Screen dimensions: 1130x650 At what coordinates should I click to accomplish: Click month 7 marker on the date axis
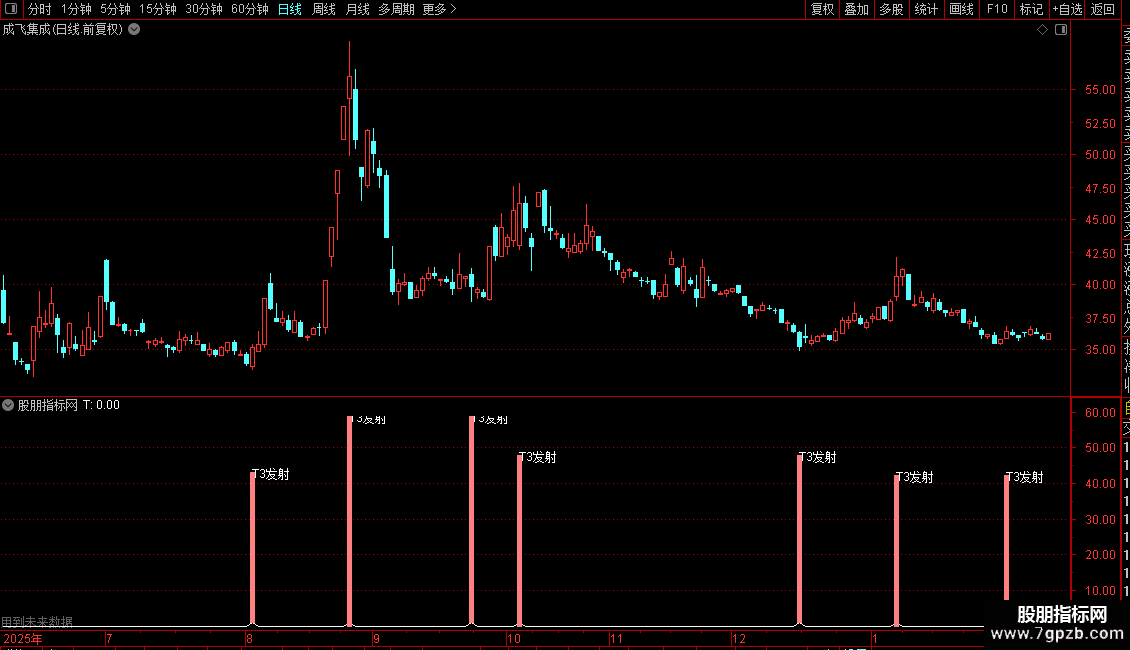pos(109,638)
